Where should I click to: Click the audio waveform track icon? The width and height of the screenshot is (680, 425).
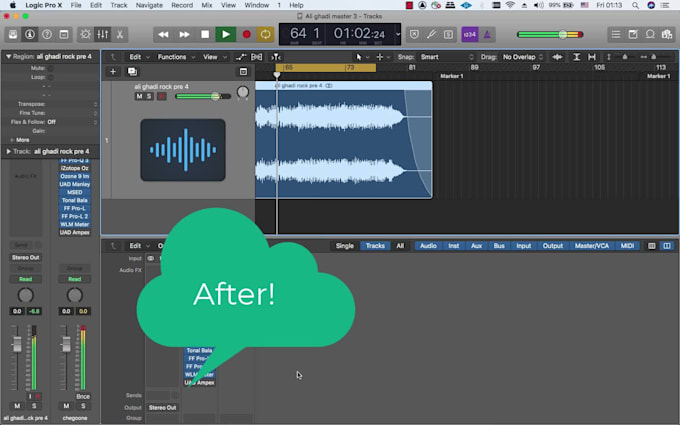tap(183, 150)
